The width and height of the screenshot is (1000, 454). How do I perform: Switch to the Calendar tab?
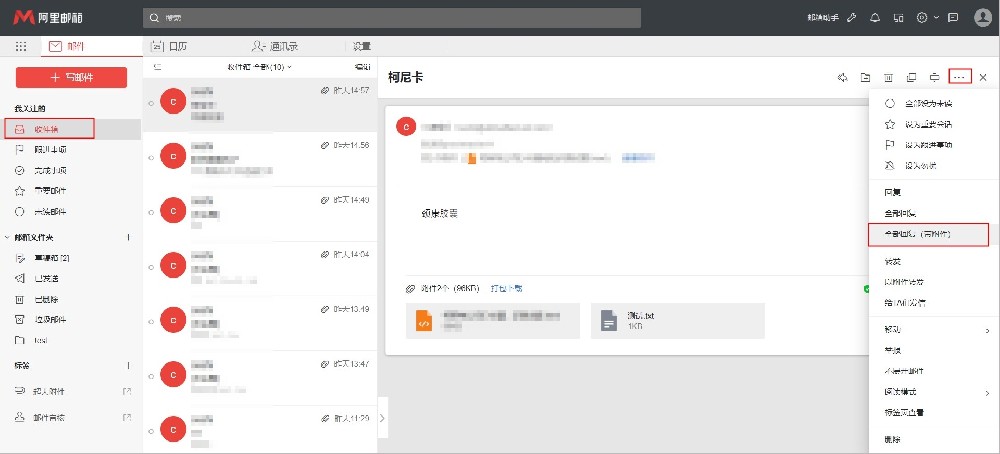170,47
